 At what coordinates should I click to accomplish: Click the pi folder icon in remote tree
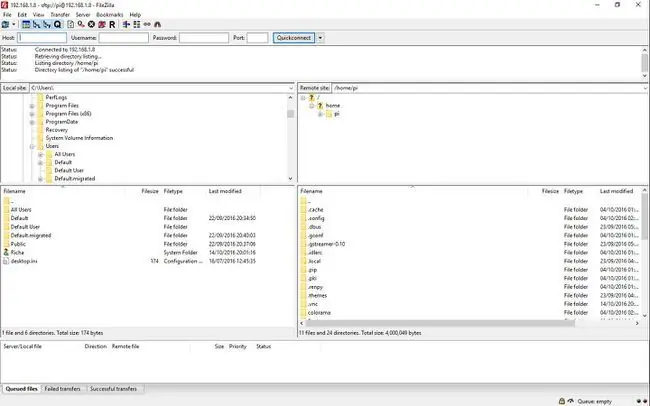pyautogui.click(x=329, y=114)
